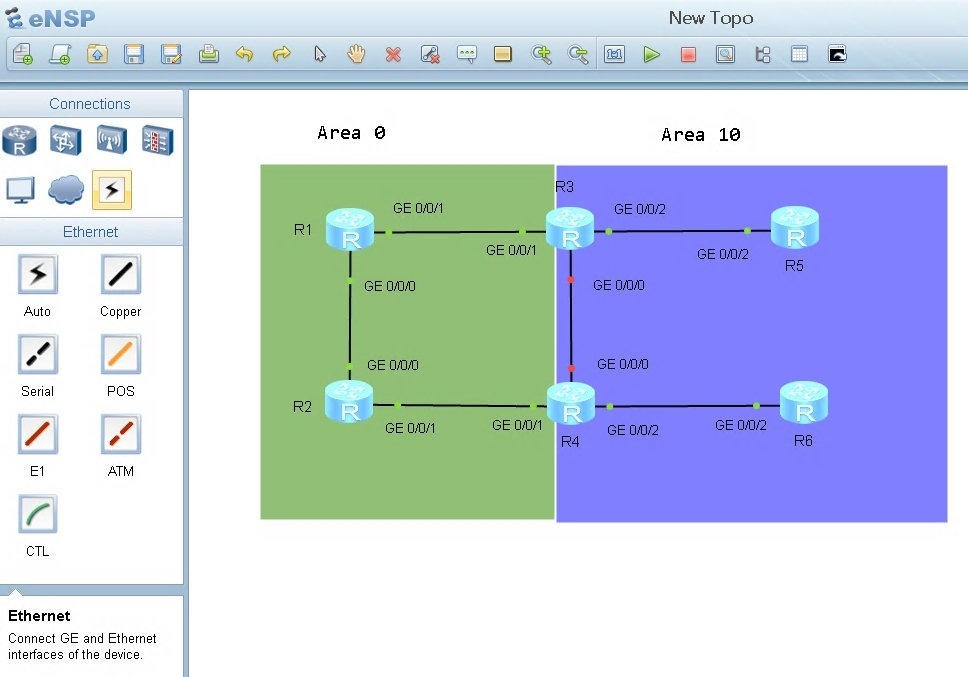
Task: Open the CLI window toolbar icon
Action: (837, 54)
